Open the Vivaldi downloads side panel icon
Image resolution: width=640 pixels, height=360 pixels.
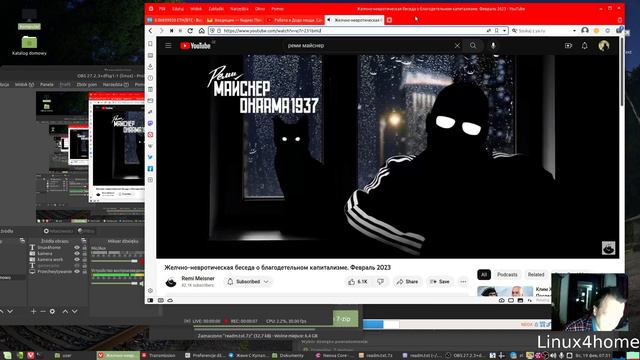[150, 67]
